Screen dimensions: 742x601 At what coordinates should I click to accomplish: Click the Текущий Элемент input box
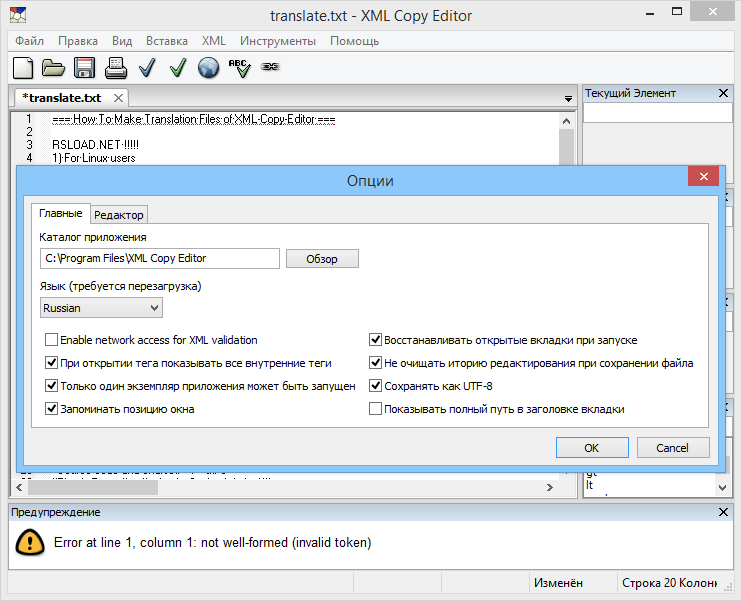point(657,113)
